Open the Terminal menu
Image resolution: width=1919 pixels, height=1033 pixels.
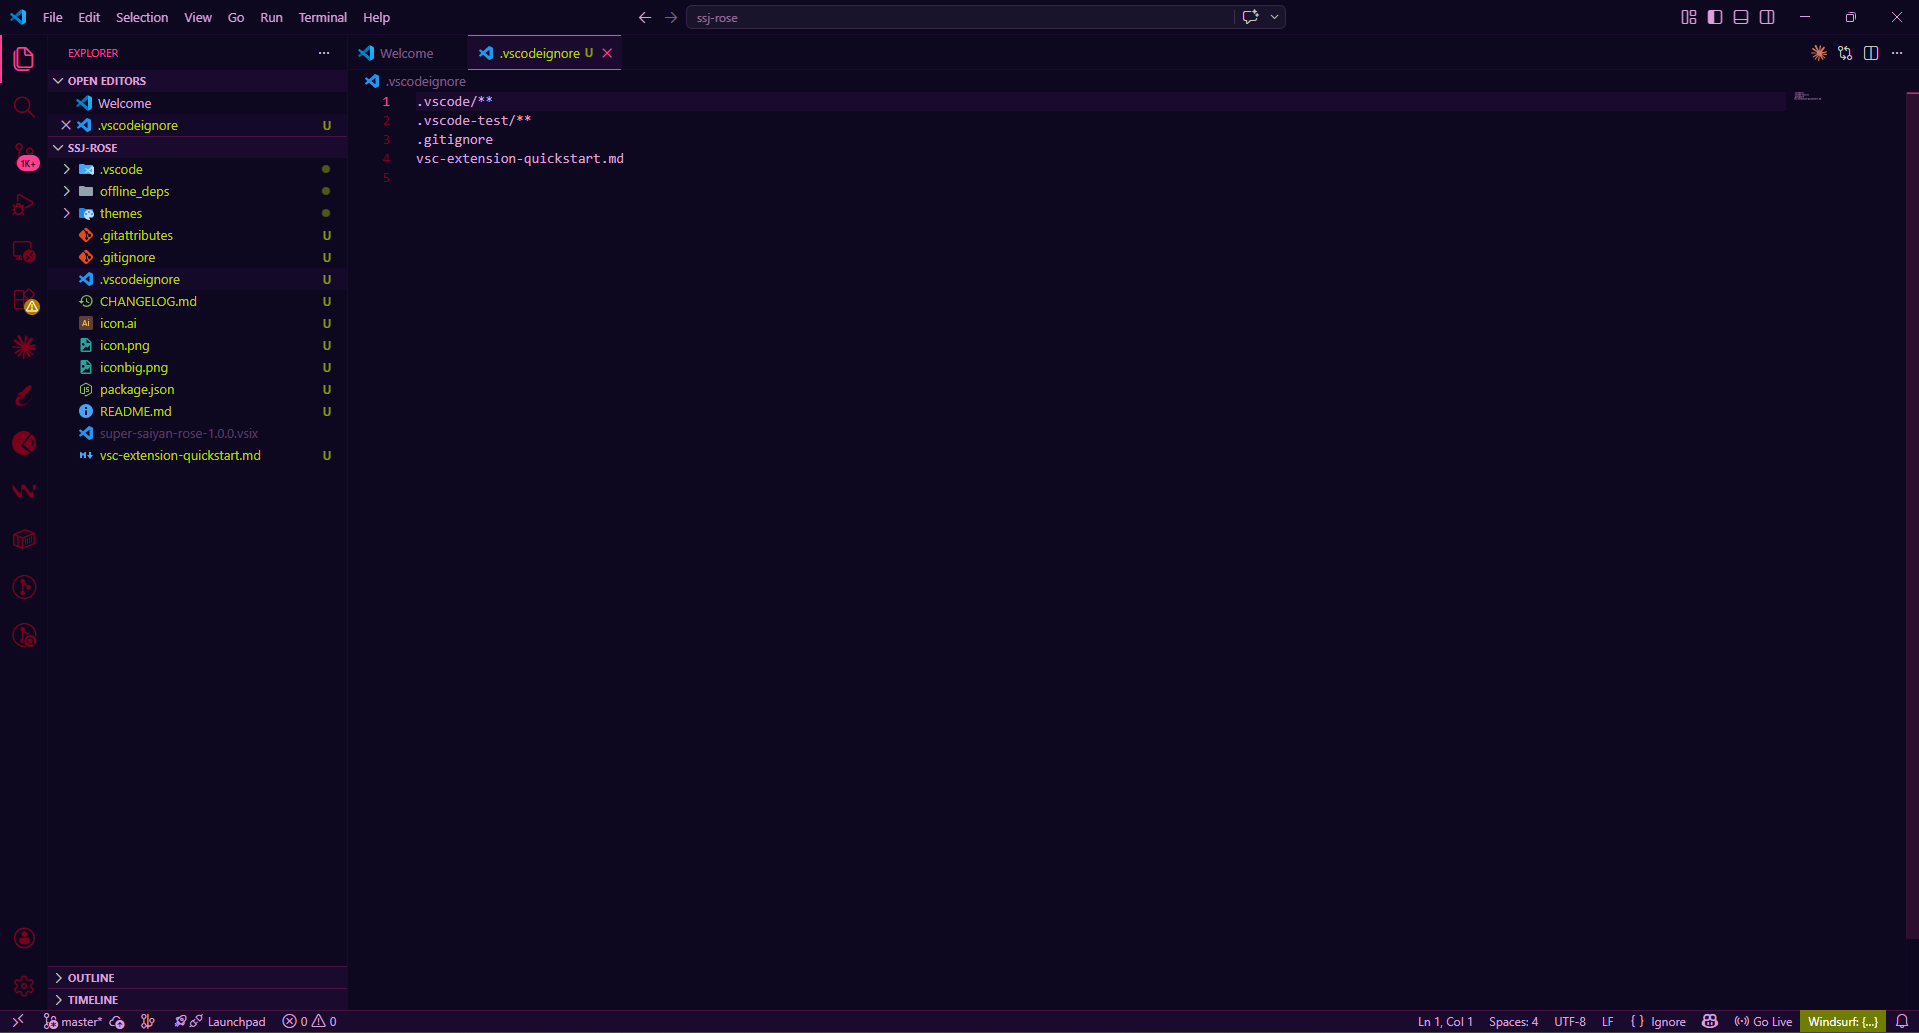[322, 17]
